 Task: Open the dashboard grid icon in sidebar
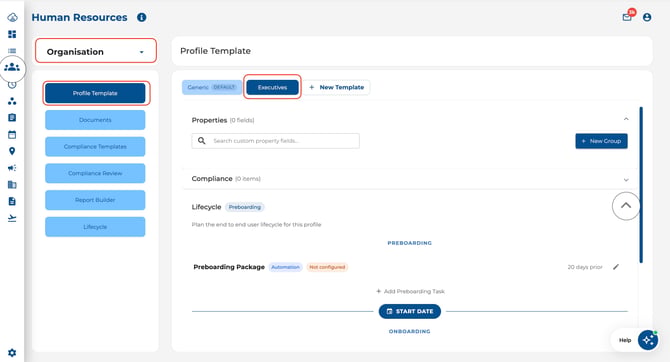12,34
